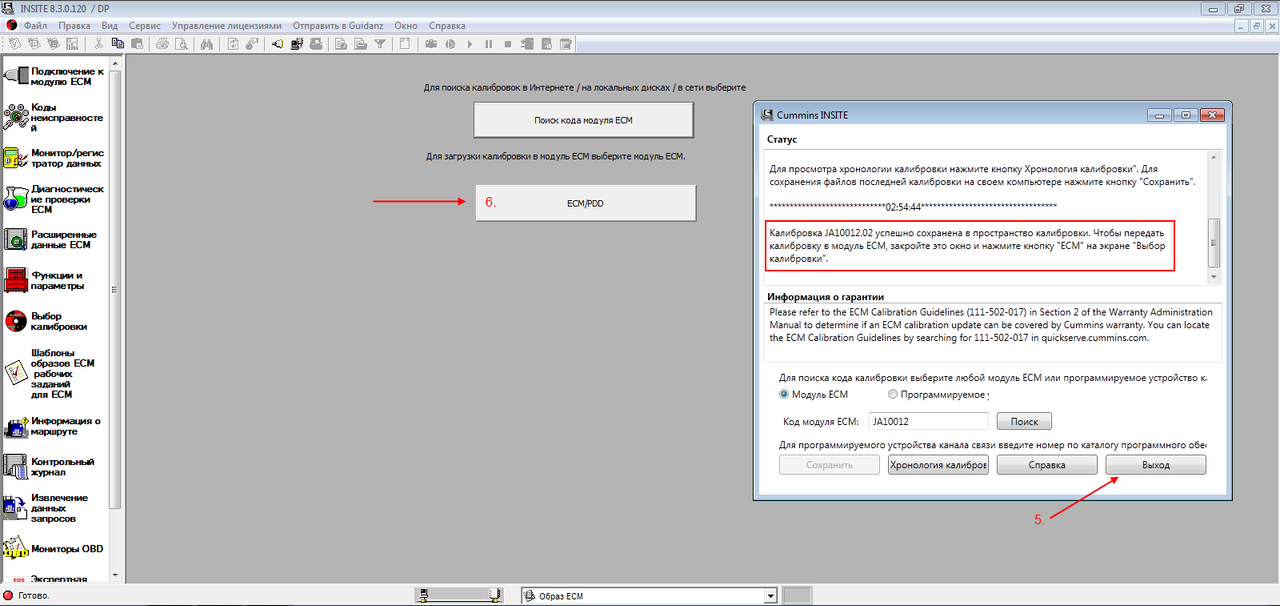Click 'Поиск кода модуля ECM' button
This screenshot has height=606, width=1280.
(x=583, y=120)
